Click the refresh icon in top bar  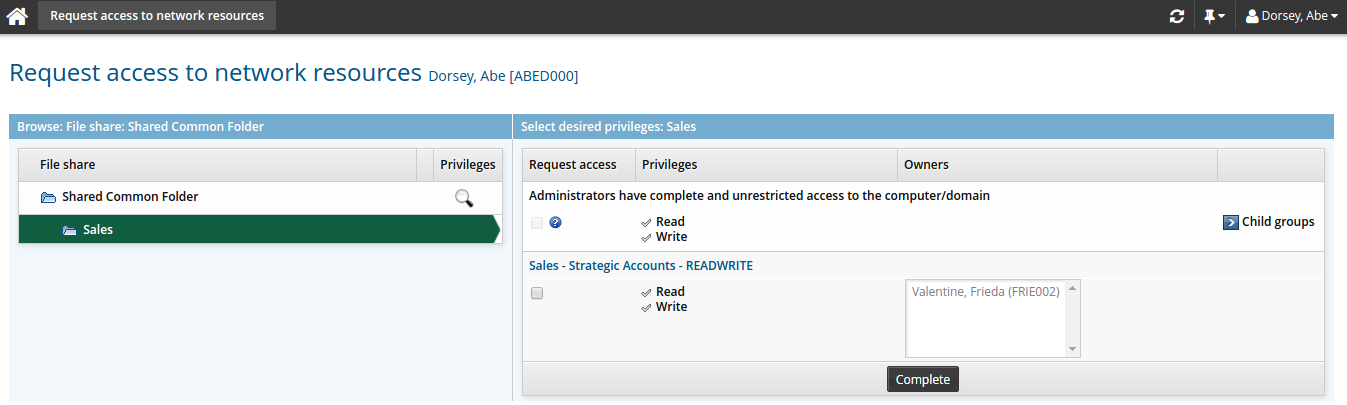click(1177, 16)
